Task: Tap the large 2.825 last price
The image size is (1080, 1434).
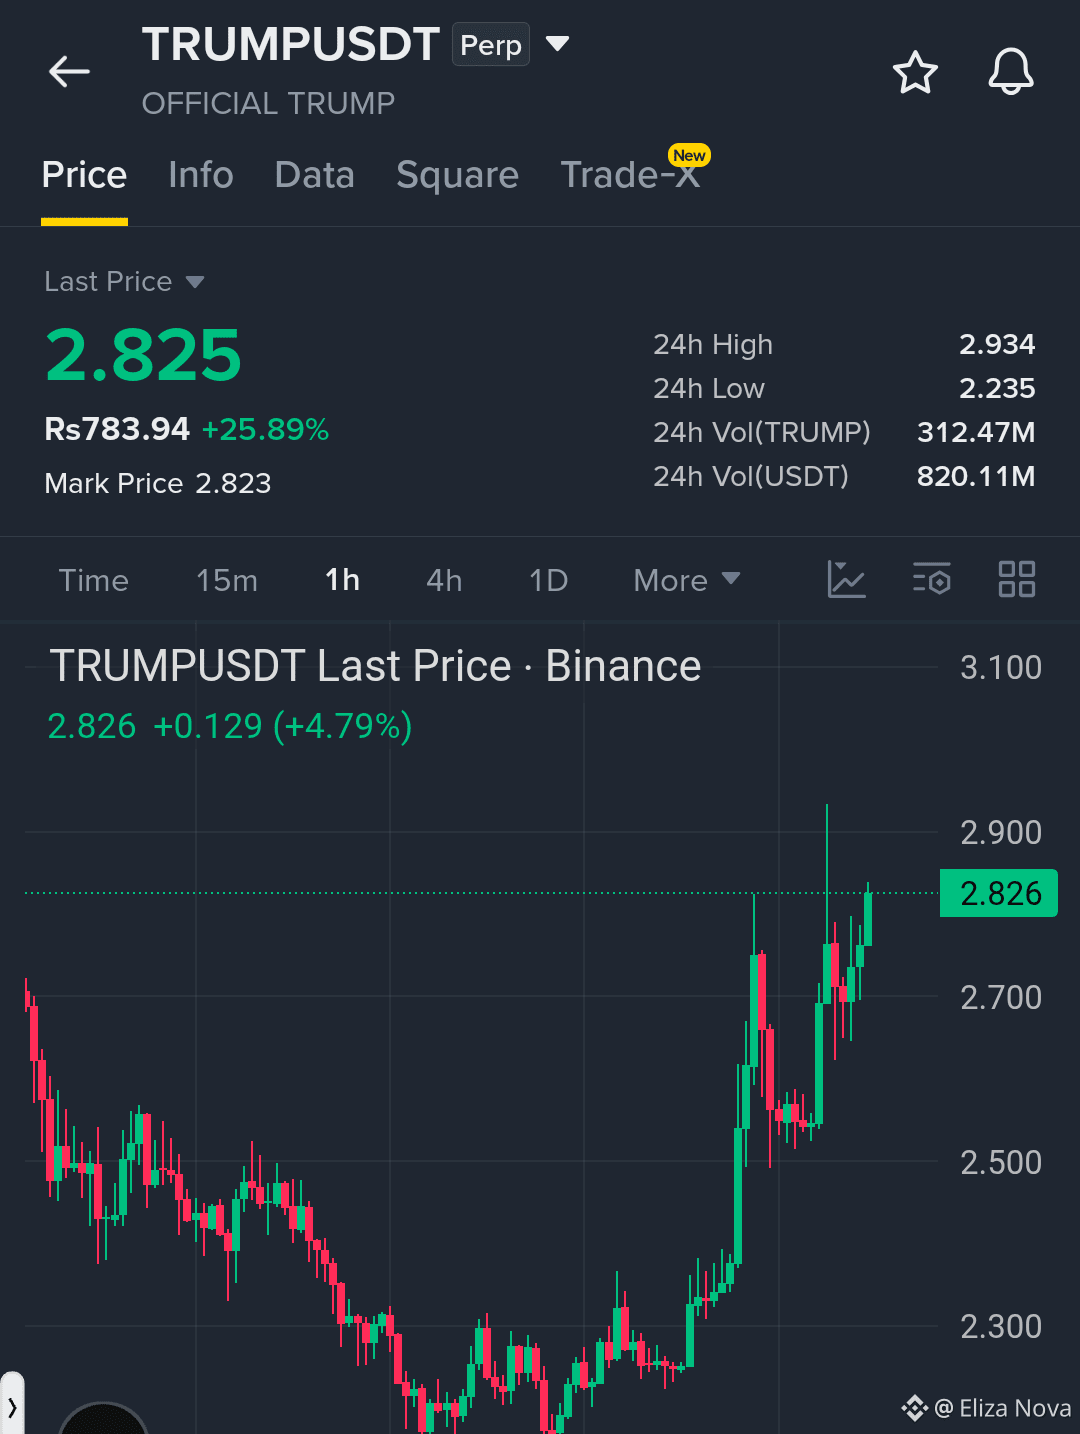Action: point(143,356)
